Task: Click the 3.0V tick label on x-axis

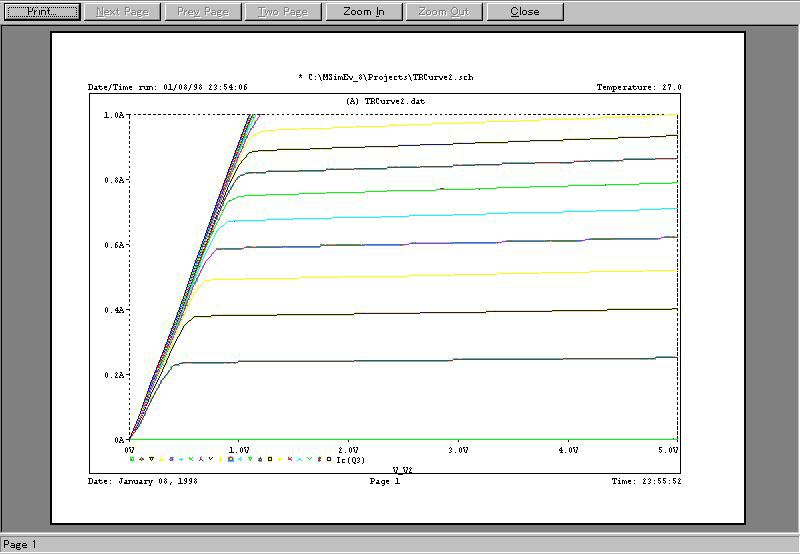Action: tap(457, 451)
